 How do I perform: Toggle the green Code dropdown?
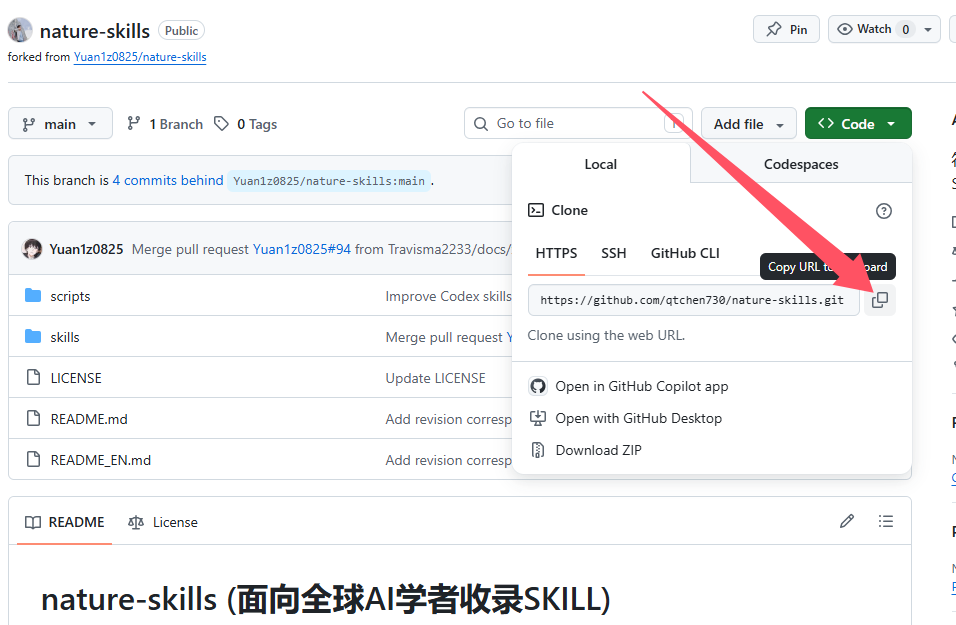pyautogui.click(x=858, y=124)
